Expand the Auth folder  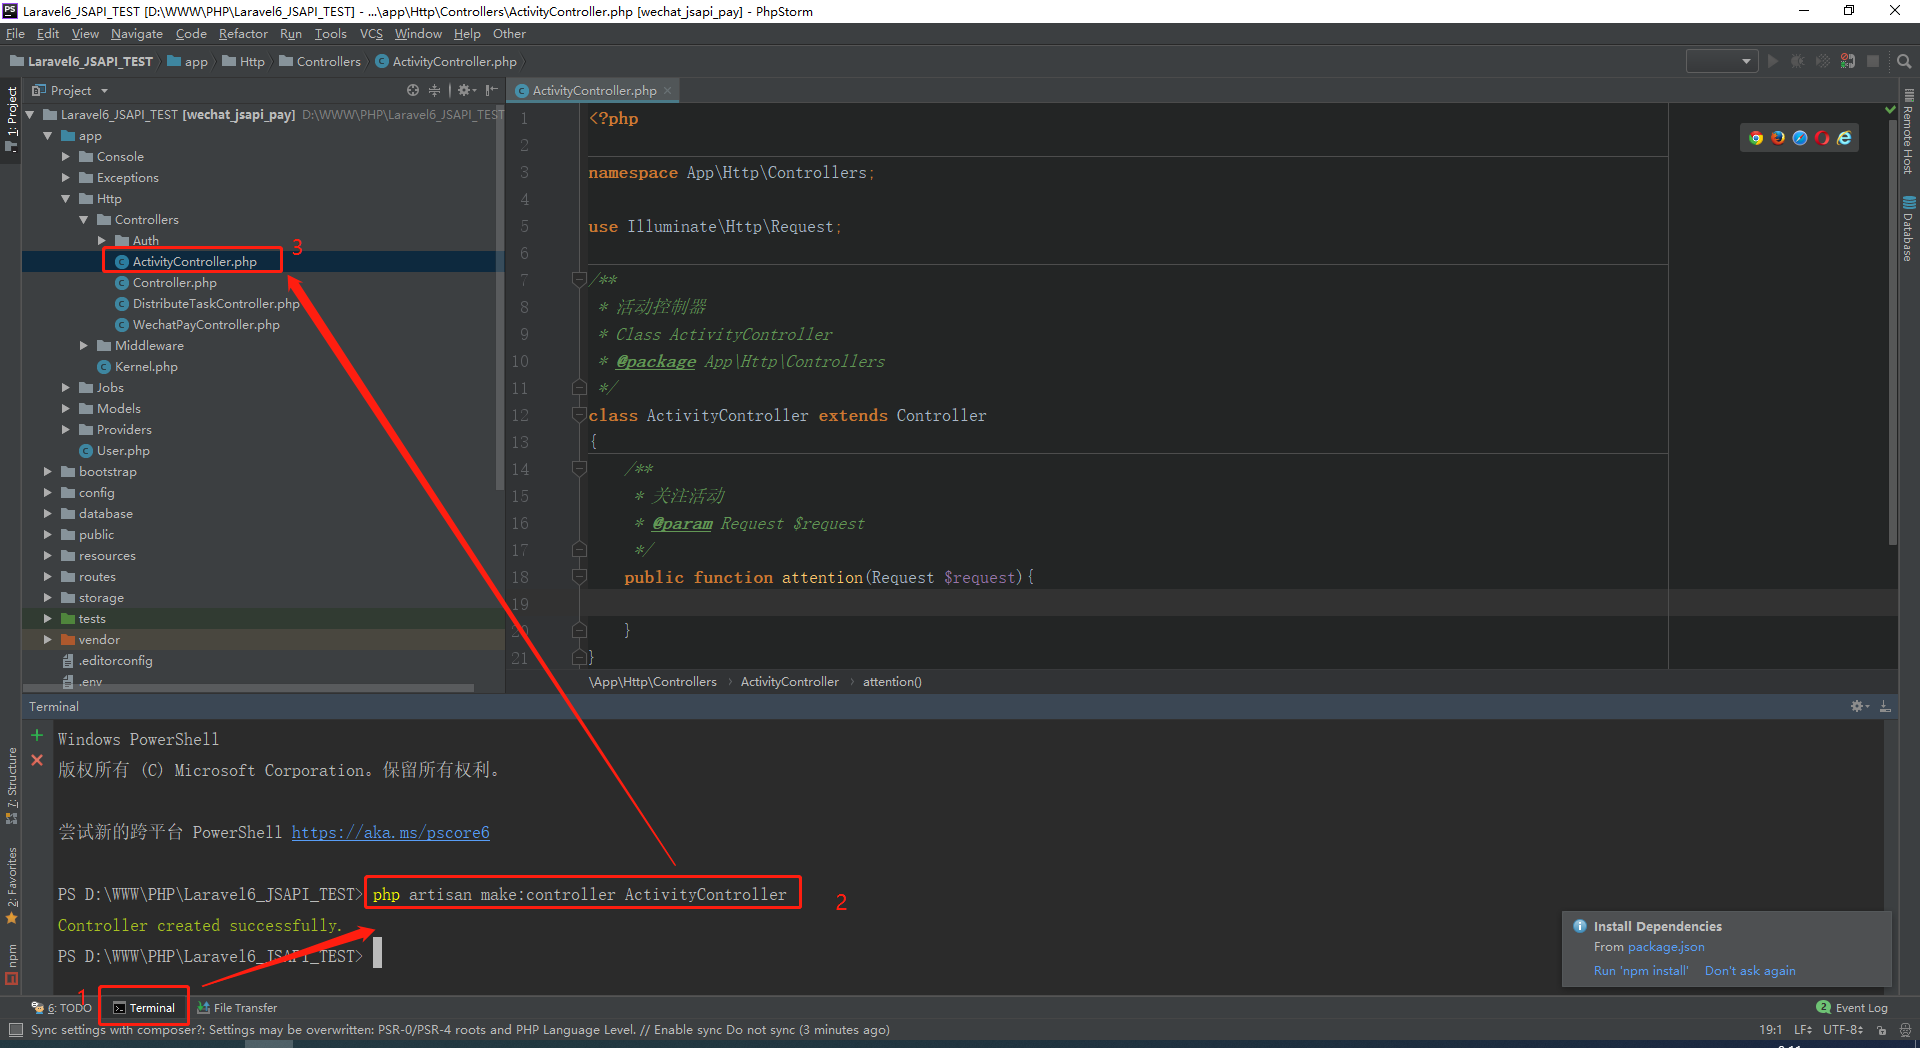pyautogui.click(x=101, y=241)
